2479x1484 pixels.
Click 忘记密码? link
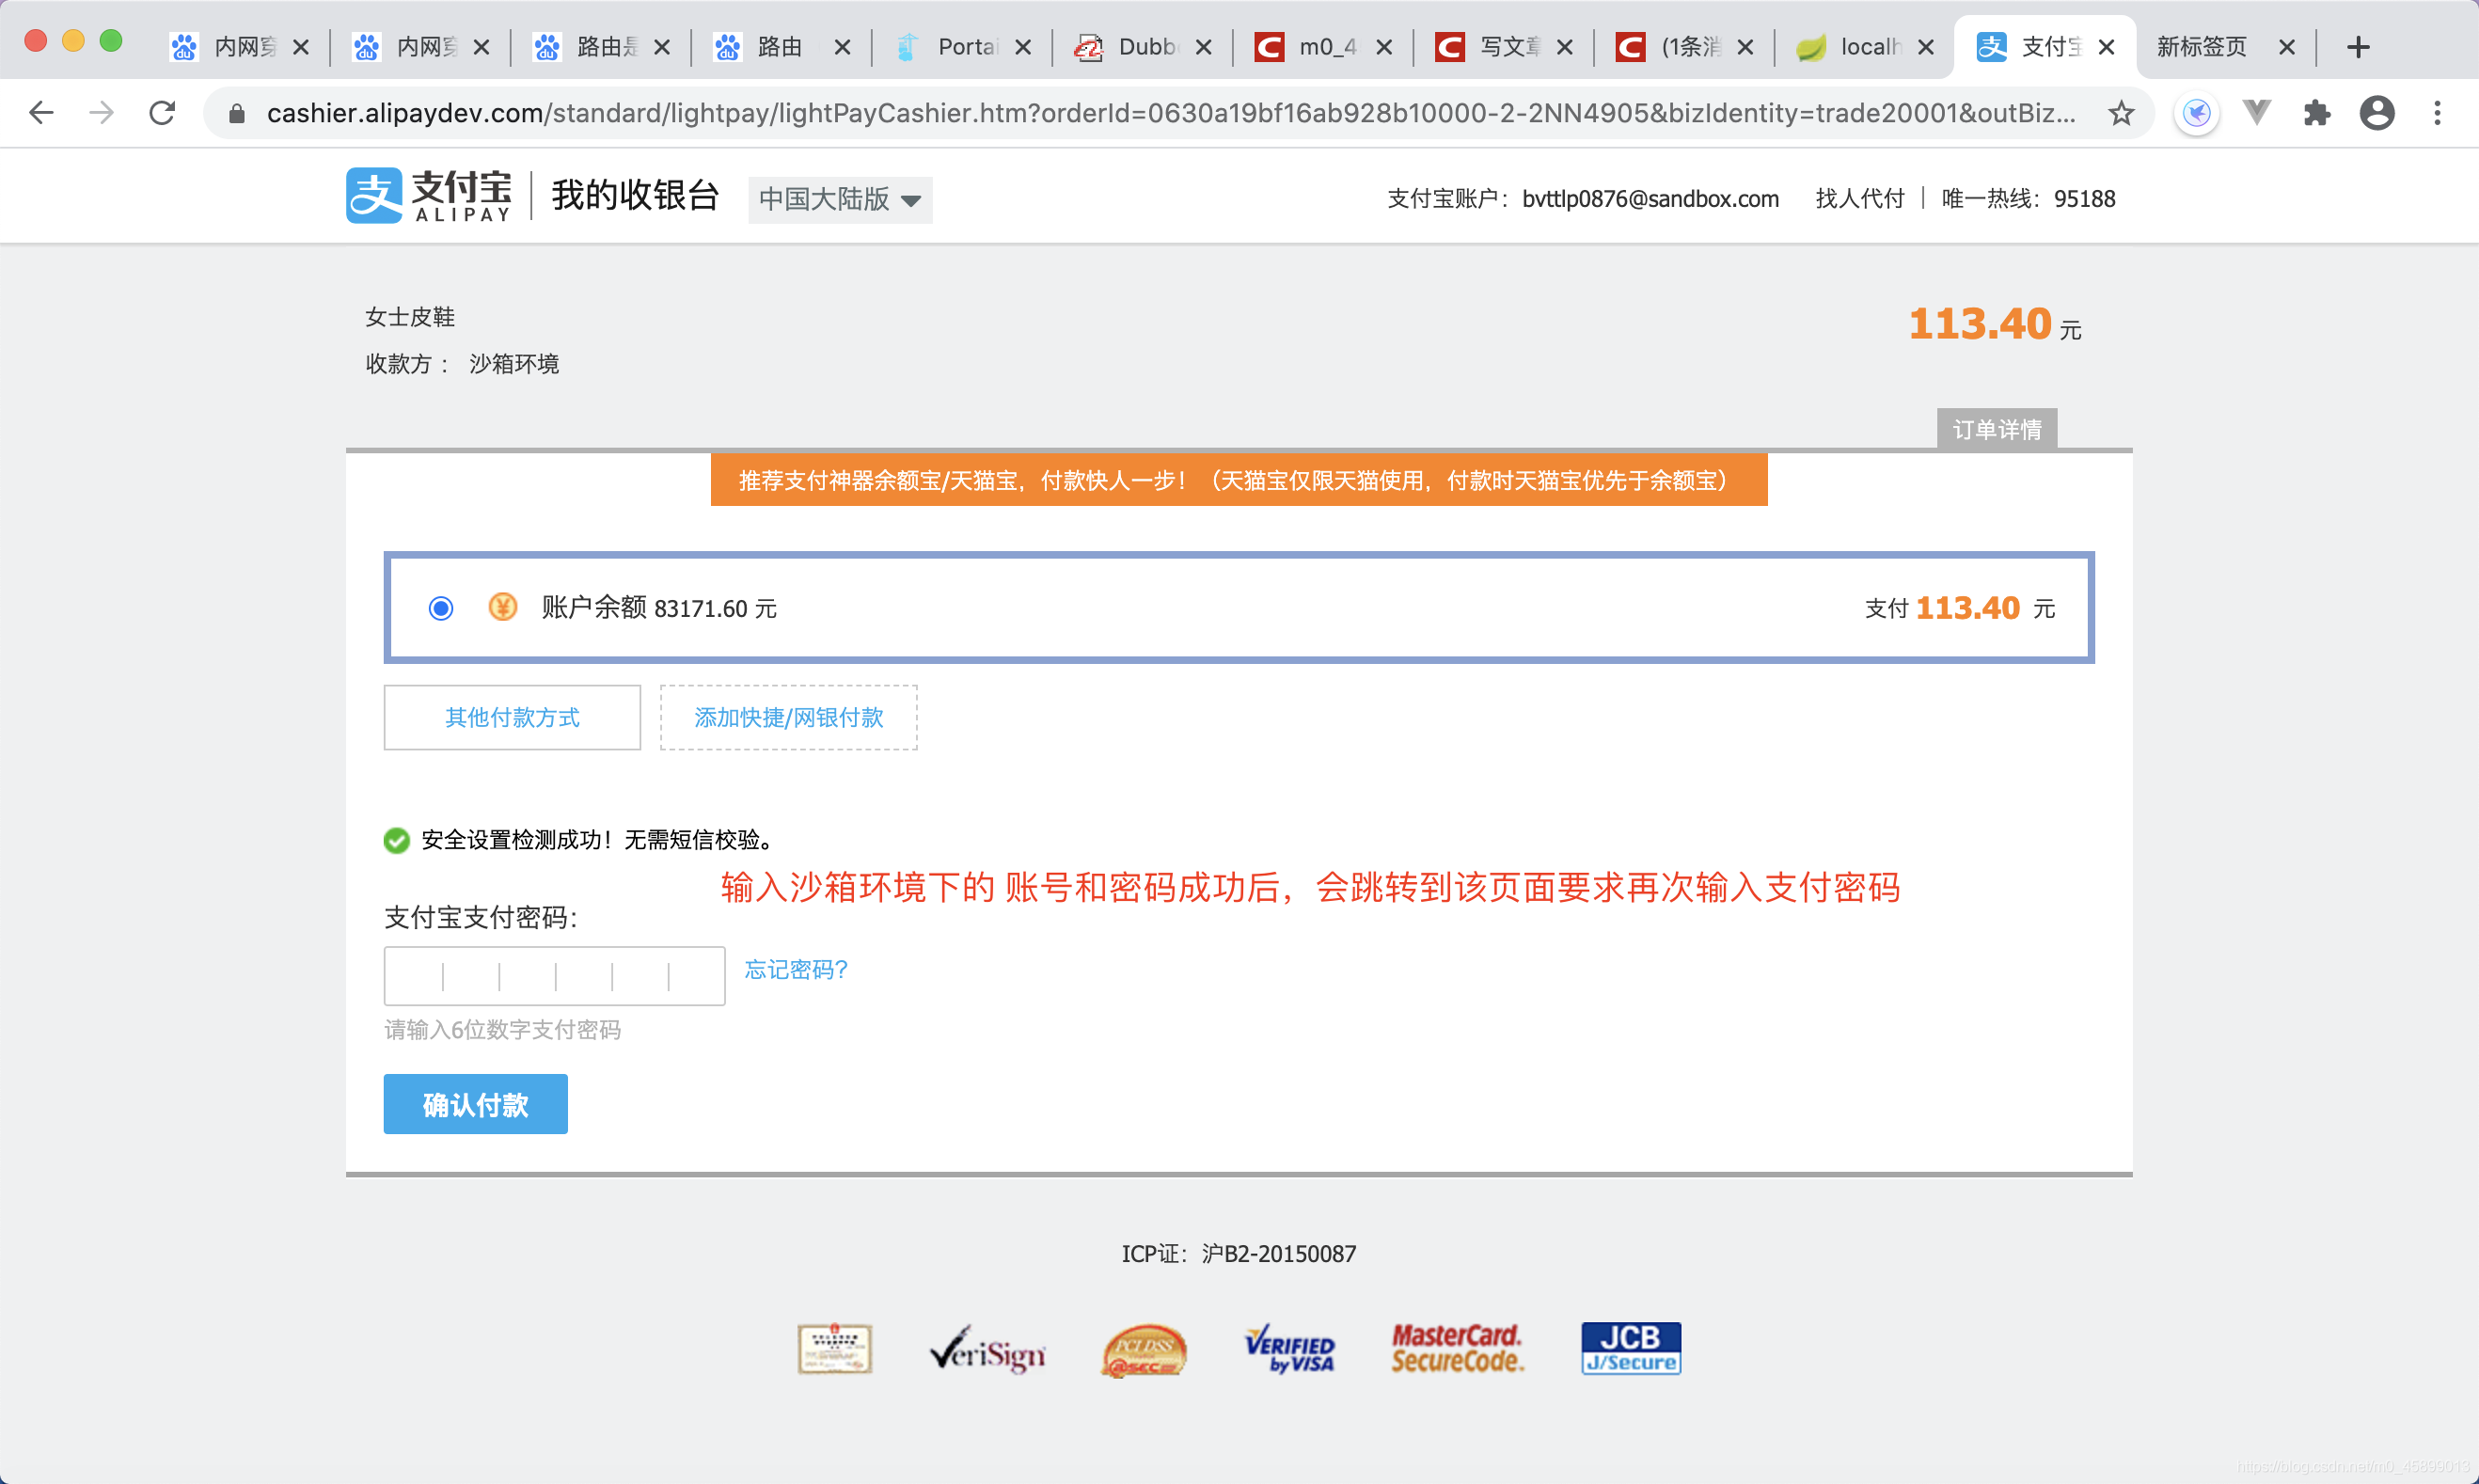[x=797, y=970]
